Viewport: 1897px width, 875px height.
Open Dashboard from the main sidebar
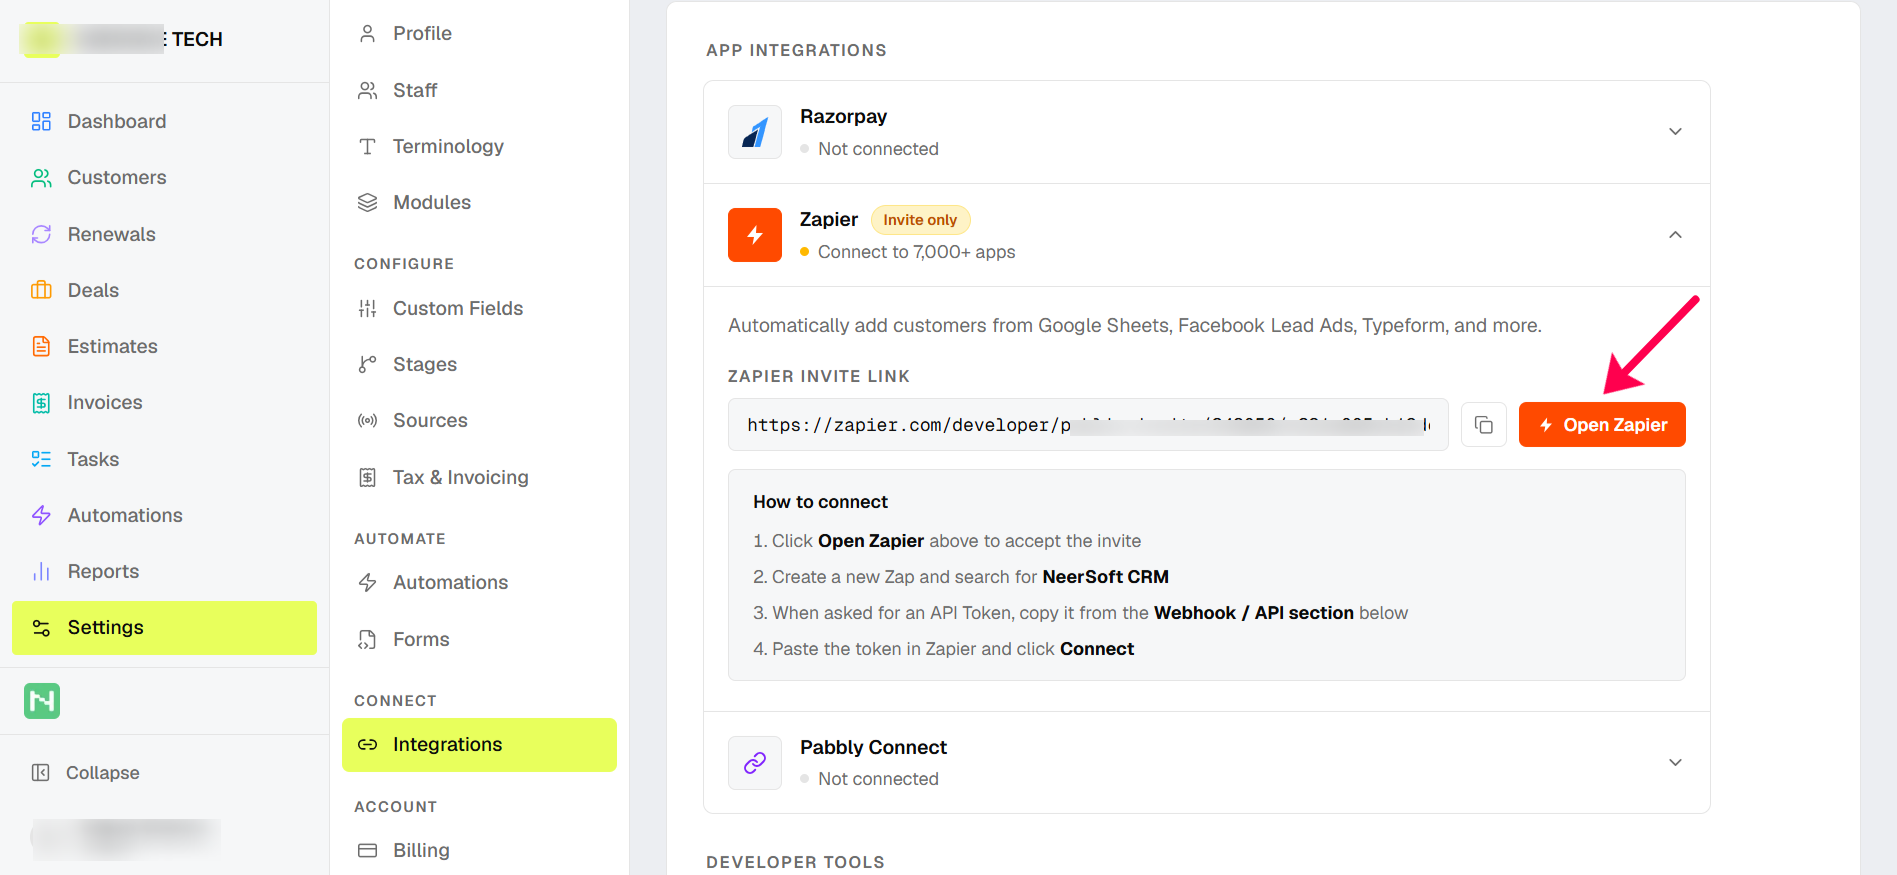point(164,121)
